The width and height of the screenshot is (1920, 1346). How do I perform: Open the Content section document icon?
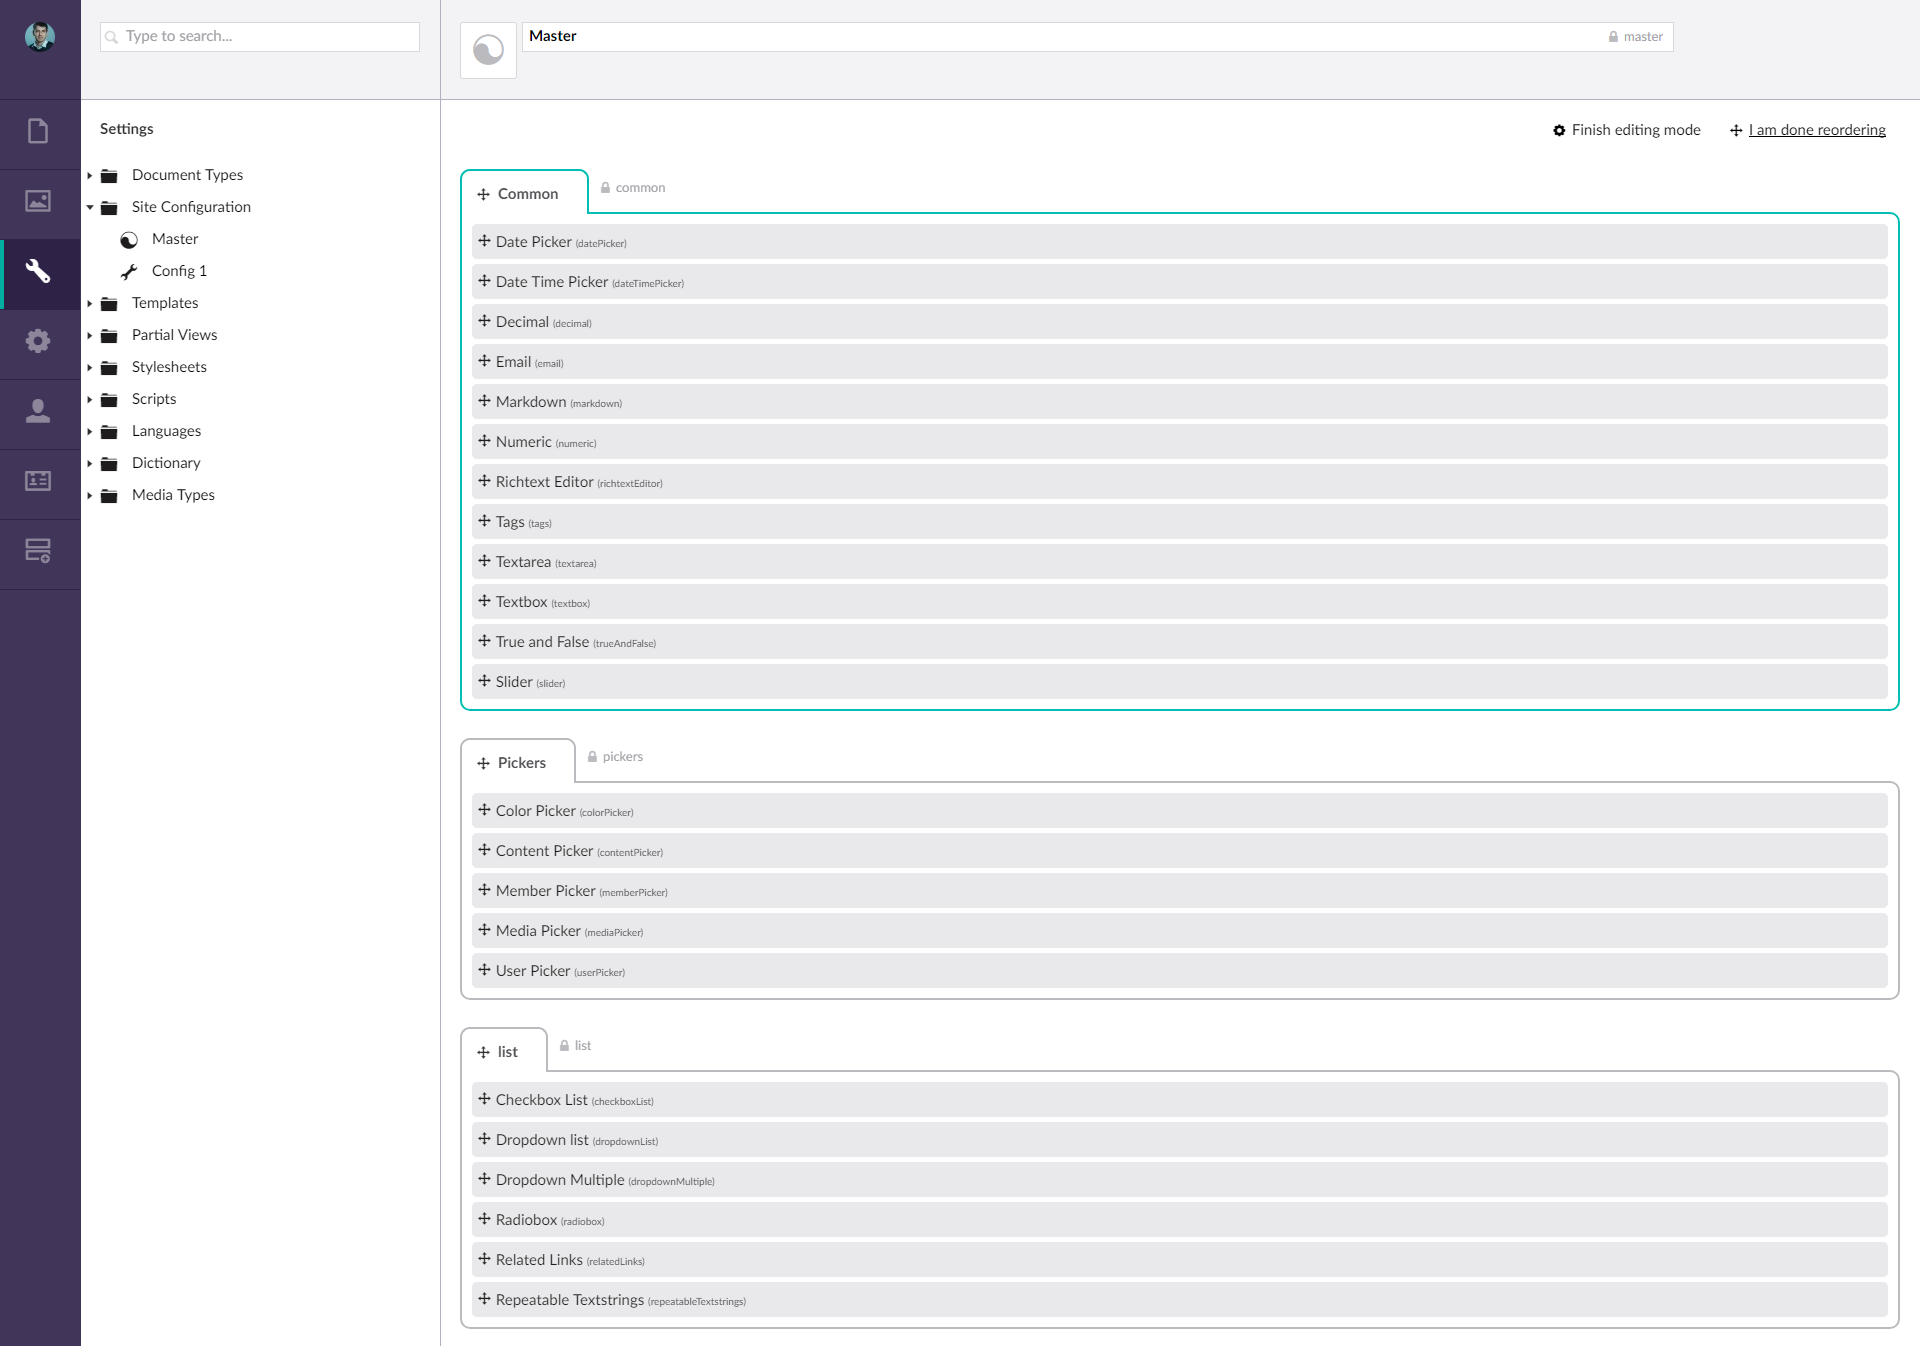[38, 131]
